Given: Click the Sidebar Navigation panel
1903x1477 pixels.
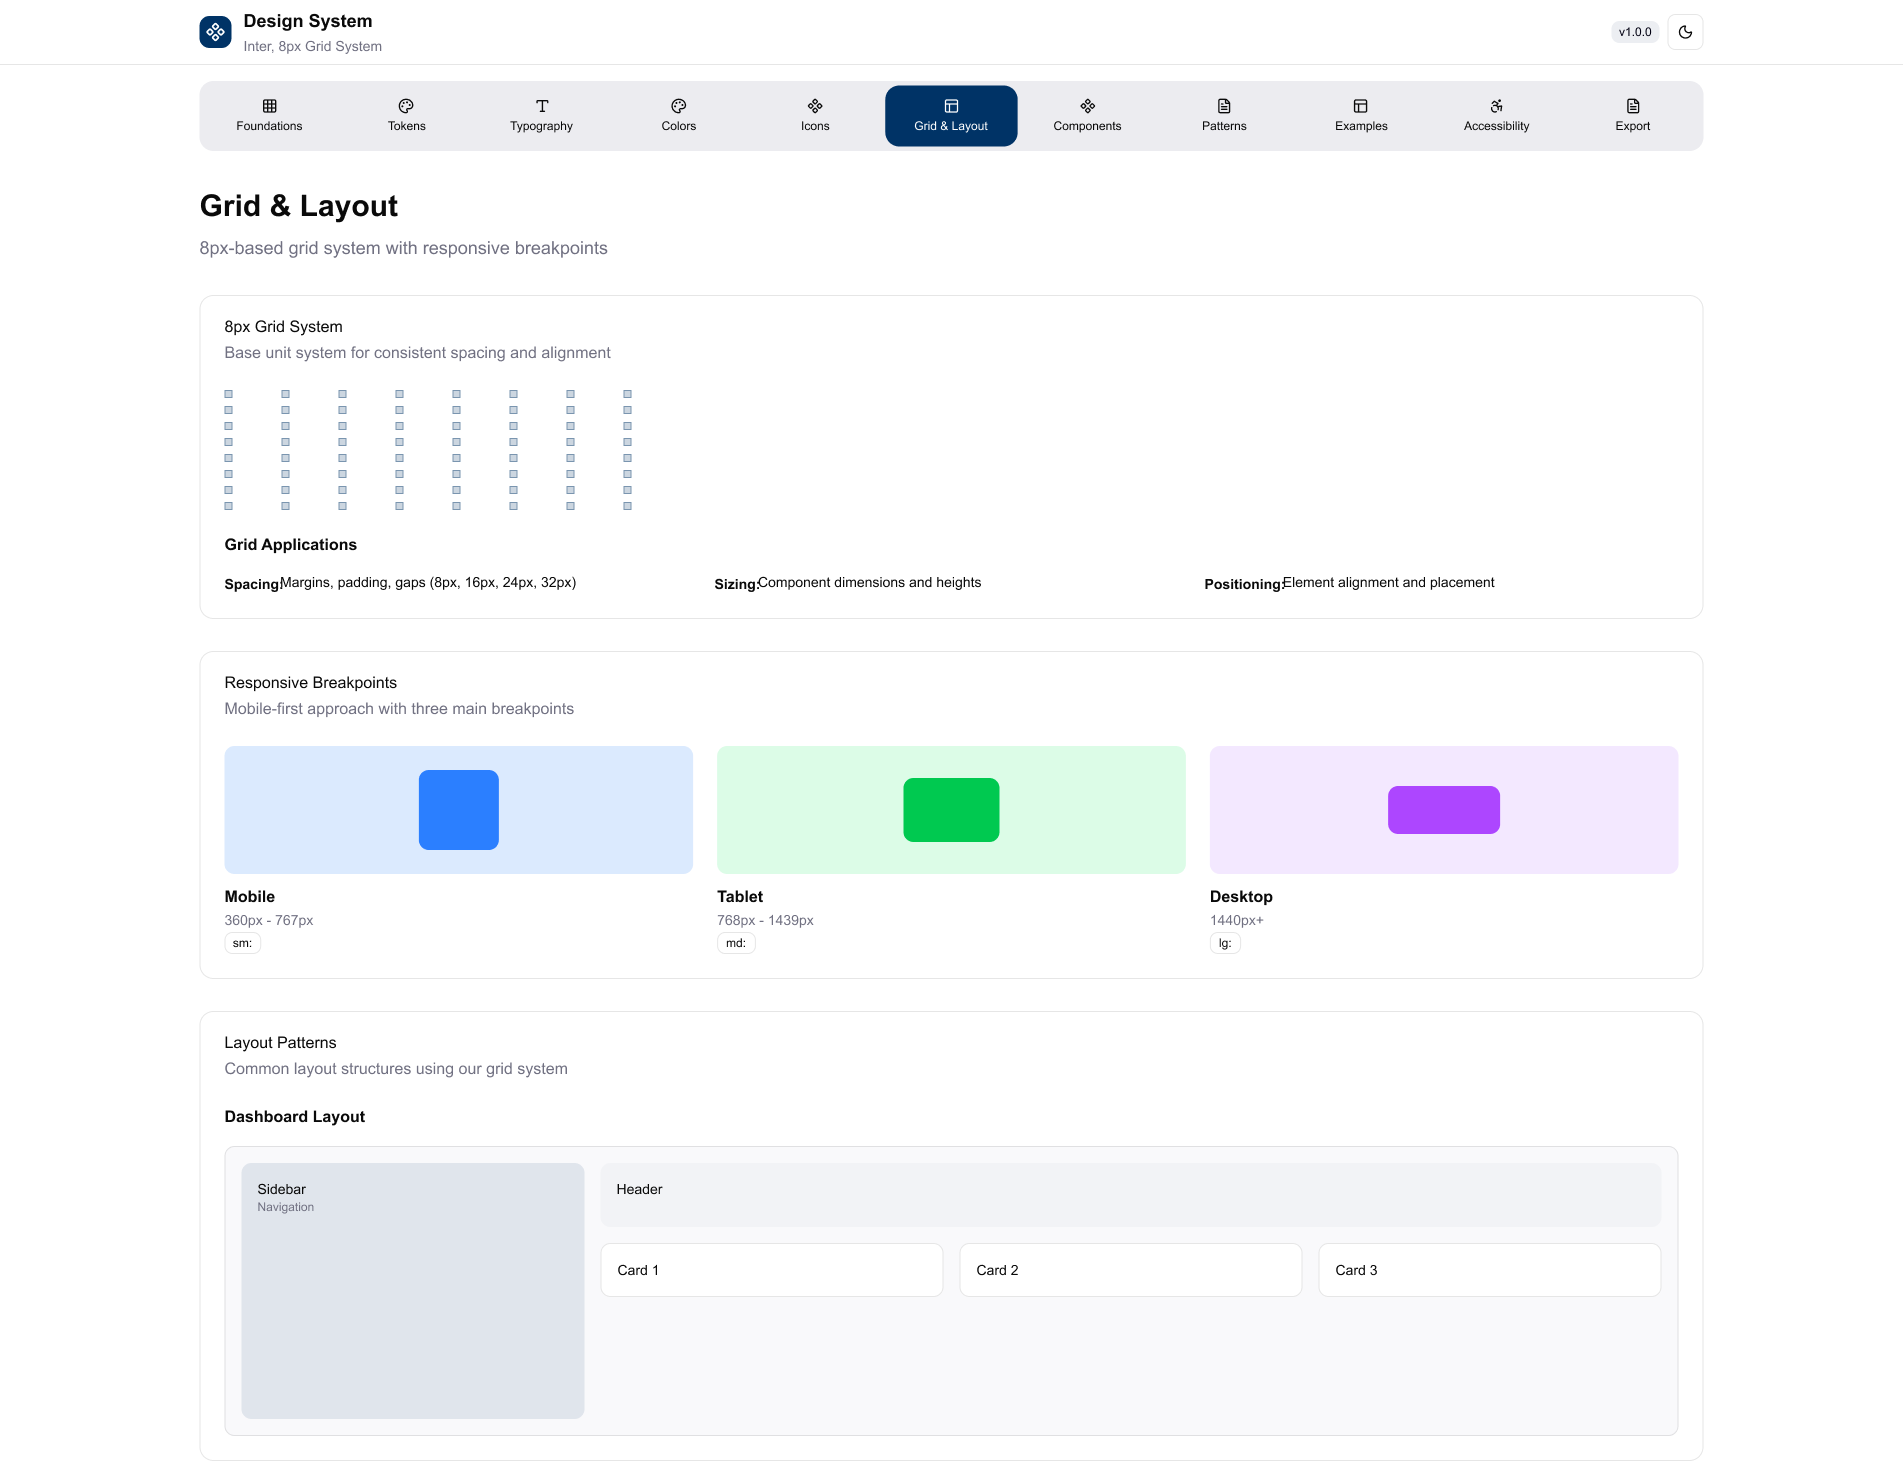Looking at the screenshot, I should point(413,1291).
